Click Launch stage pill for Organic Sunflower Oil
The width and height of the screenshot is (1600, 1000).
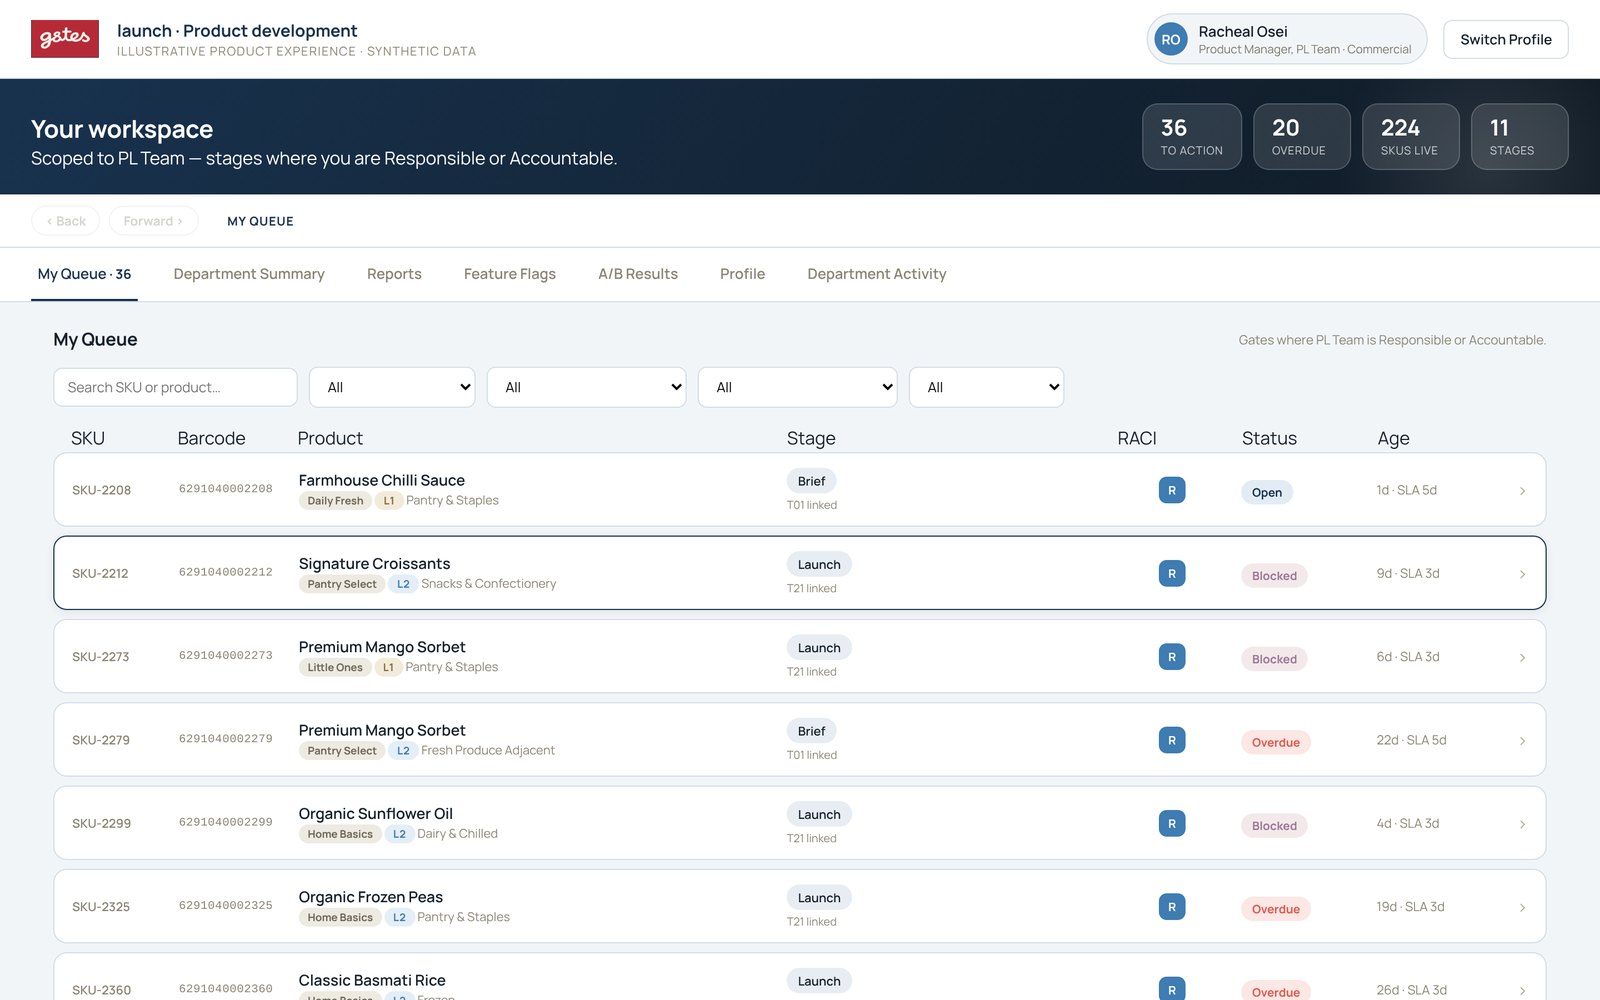819,814
